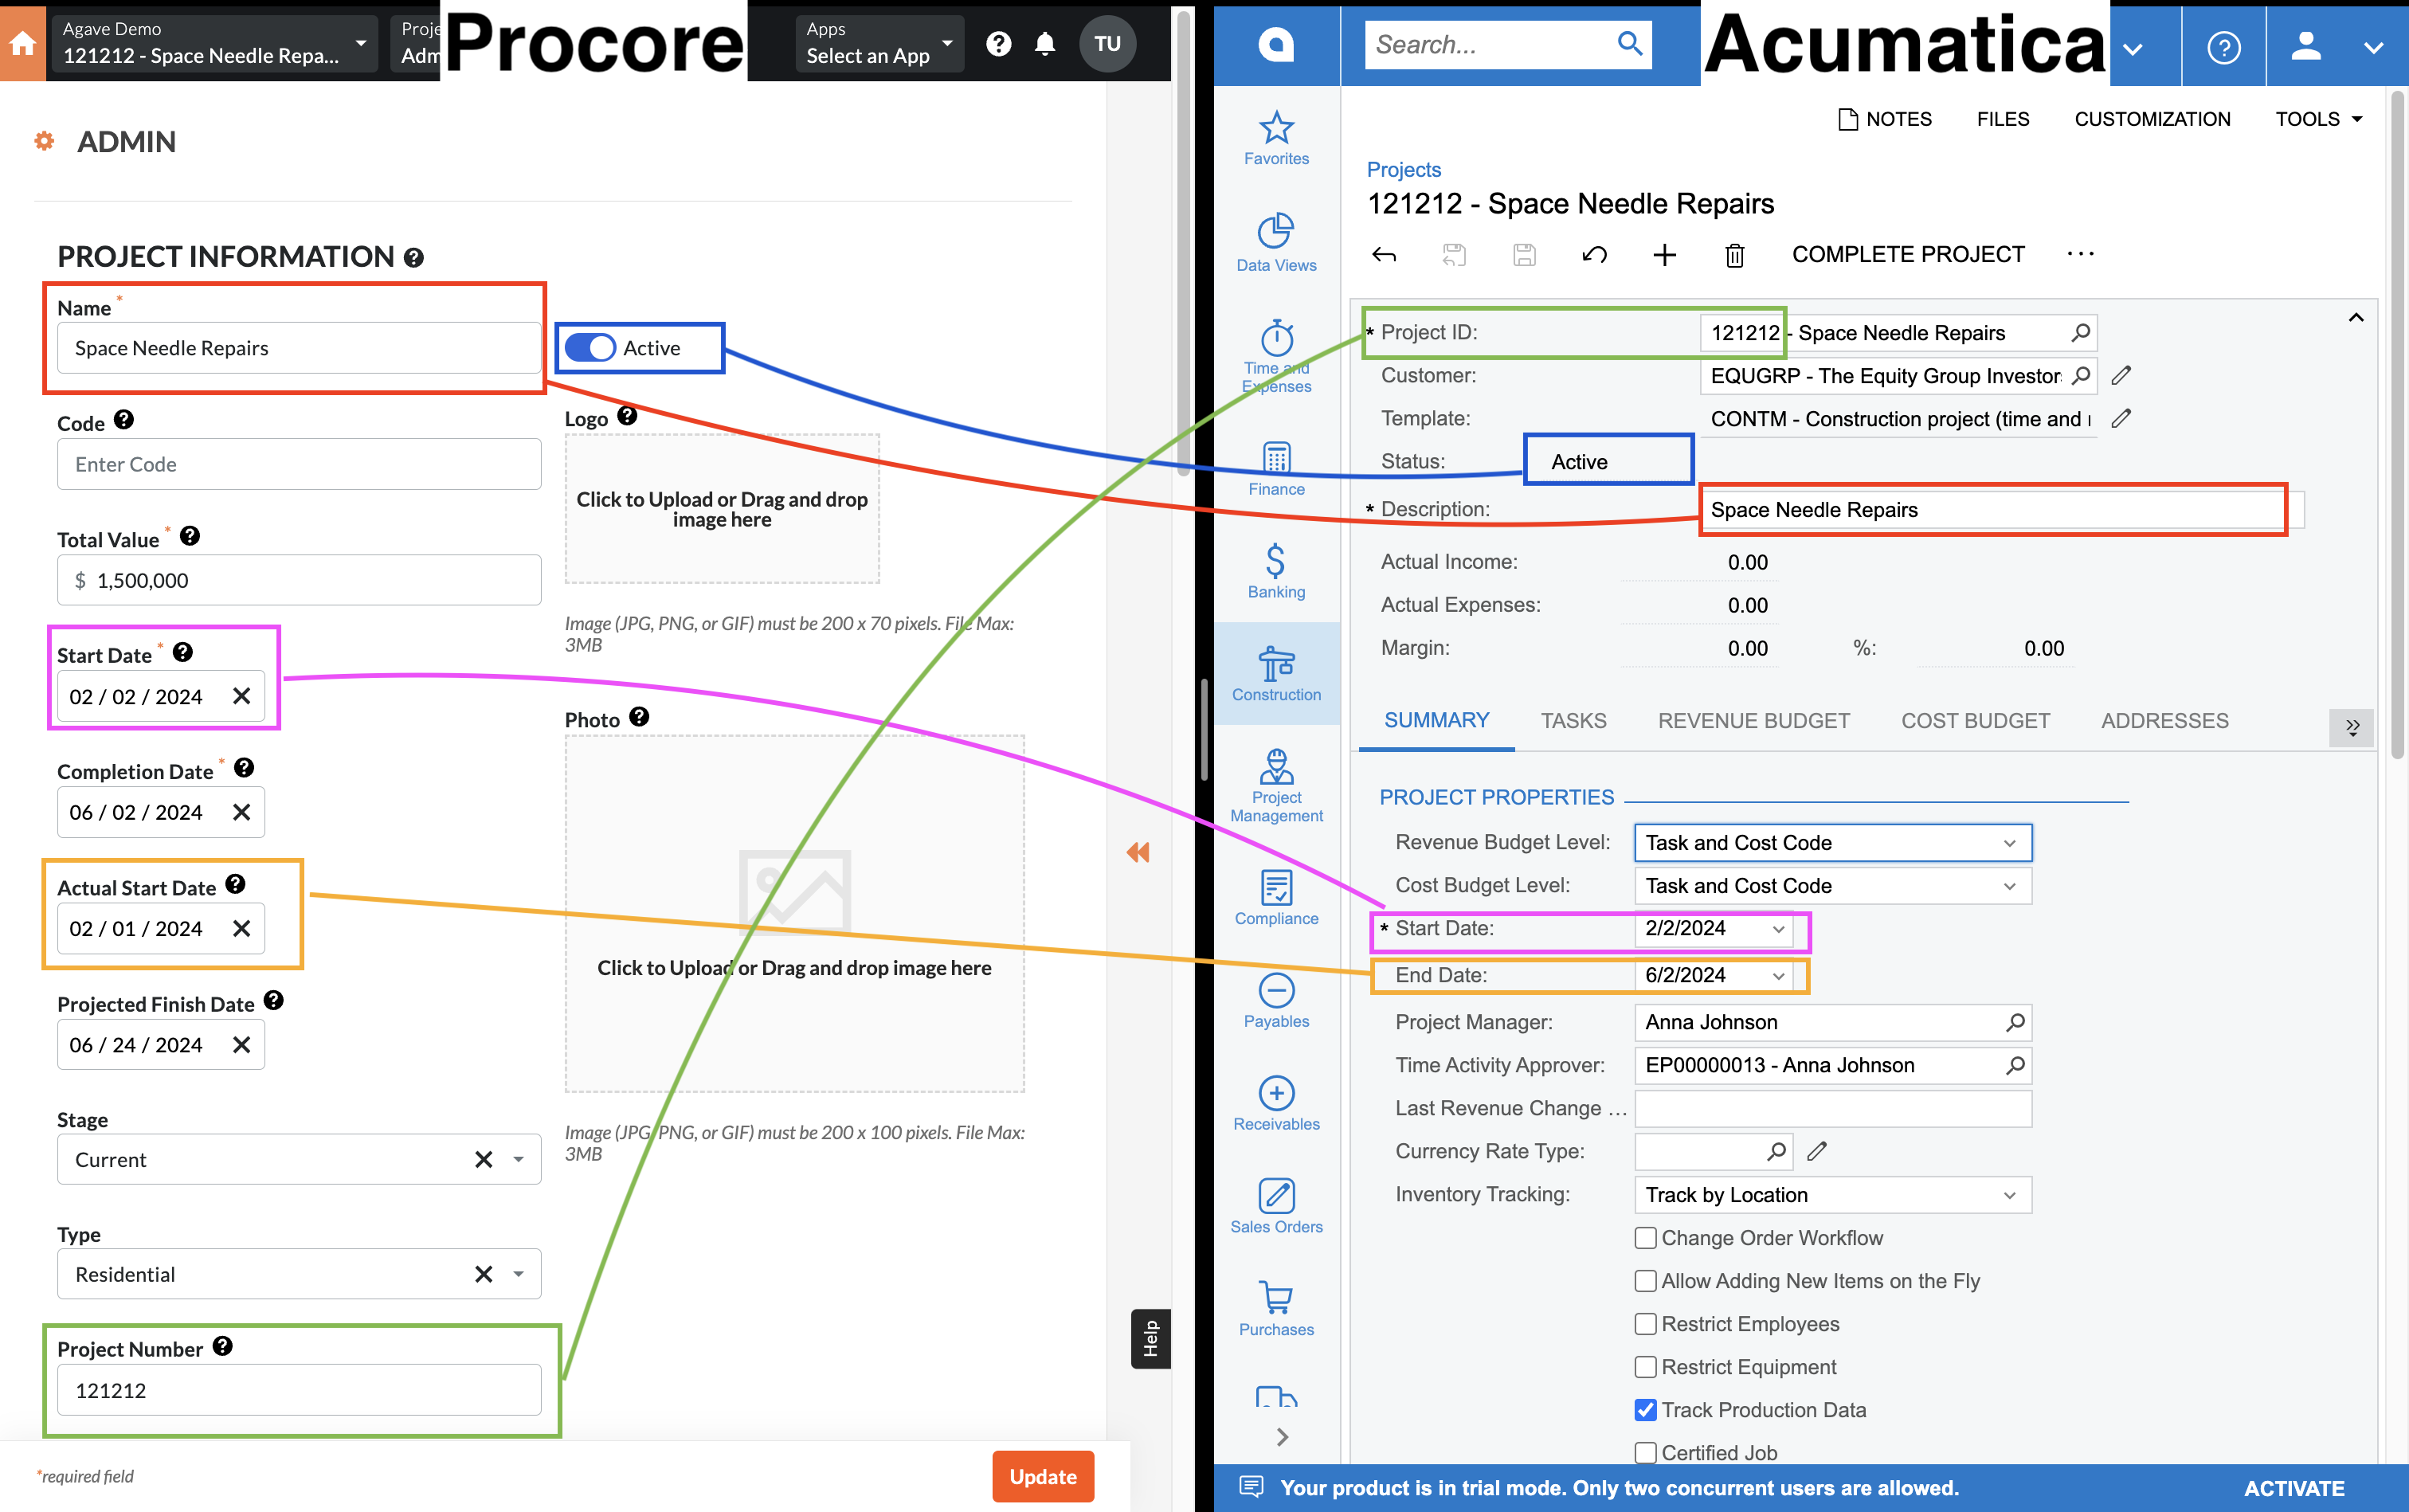
Task: Open Time and Expenses workspace
Action: point(1276,356)
